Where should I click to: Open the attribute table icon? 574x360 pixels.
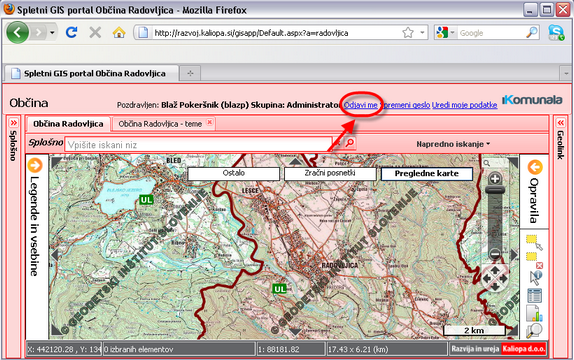[x=534, y=296]
